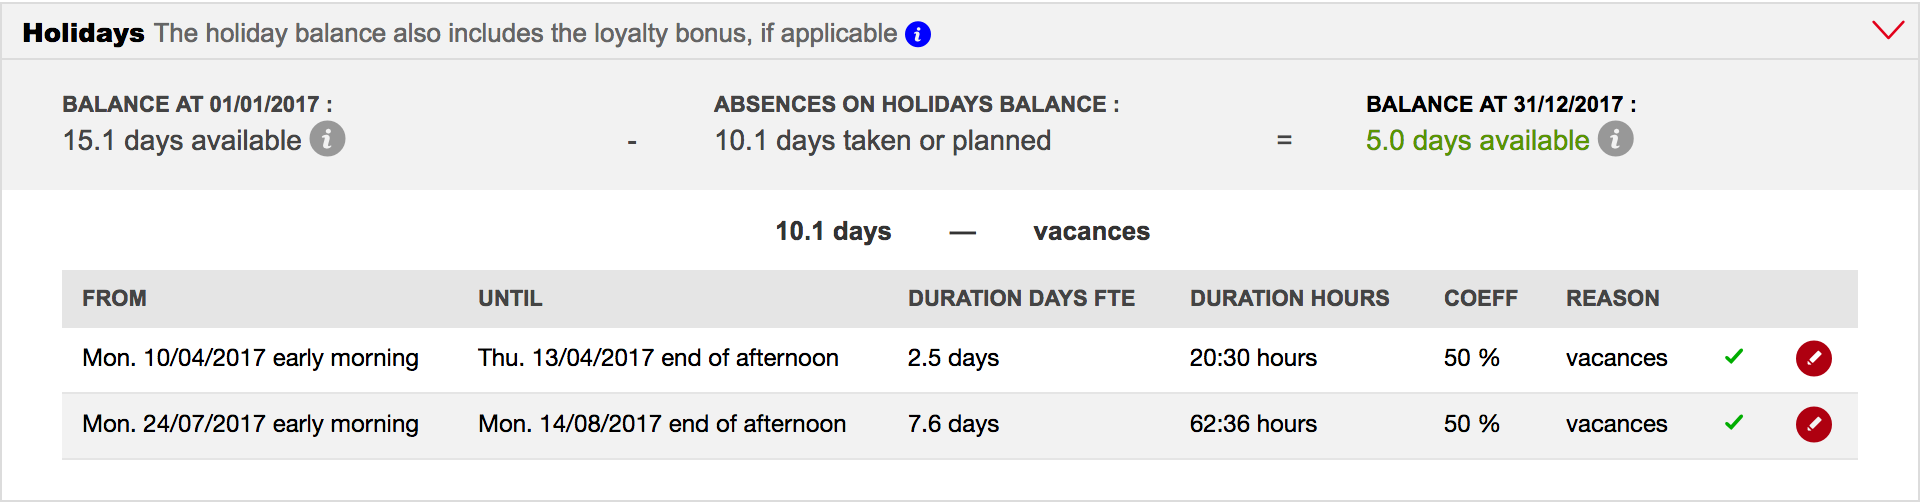Click the COEFF column header
Viewport: 1920px width, 504px height.
1480,298
